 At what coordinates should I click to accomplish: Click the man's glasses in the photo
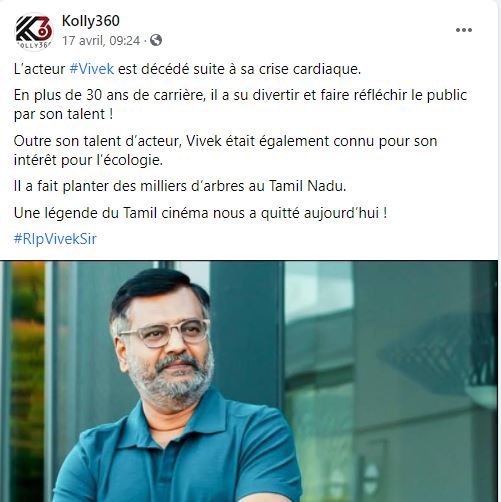166,333
